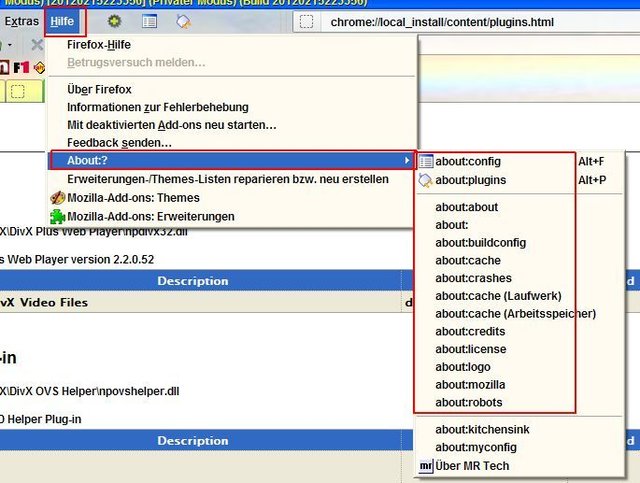Select about:buildconfig entry
640x483 pixels.
pyautogui.click(x=519, y=243)
